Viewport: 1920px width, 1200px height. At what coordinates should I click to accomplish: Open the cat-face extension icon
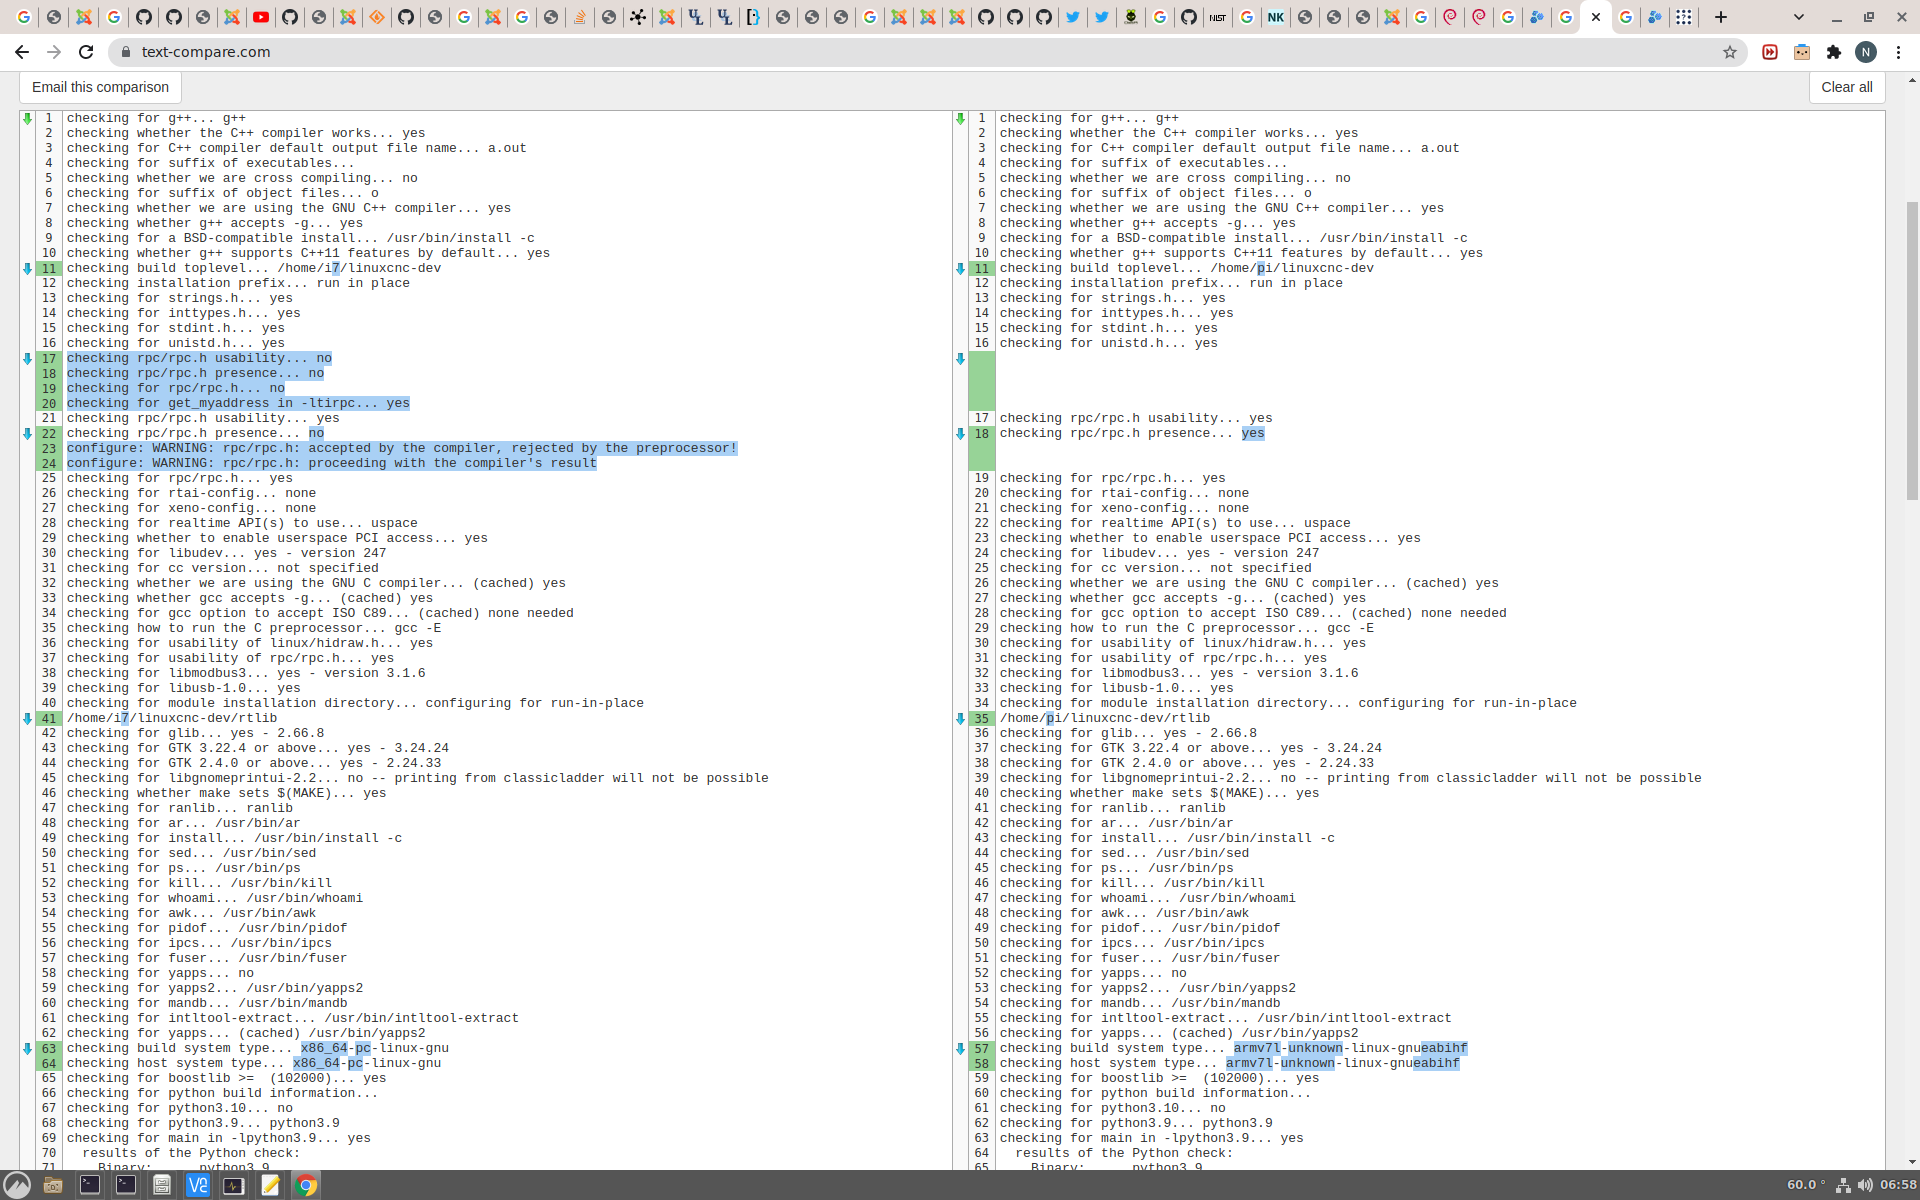(x=1802, y=52)
